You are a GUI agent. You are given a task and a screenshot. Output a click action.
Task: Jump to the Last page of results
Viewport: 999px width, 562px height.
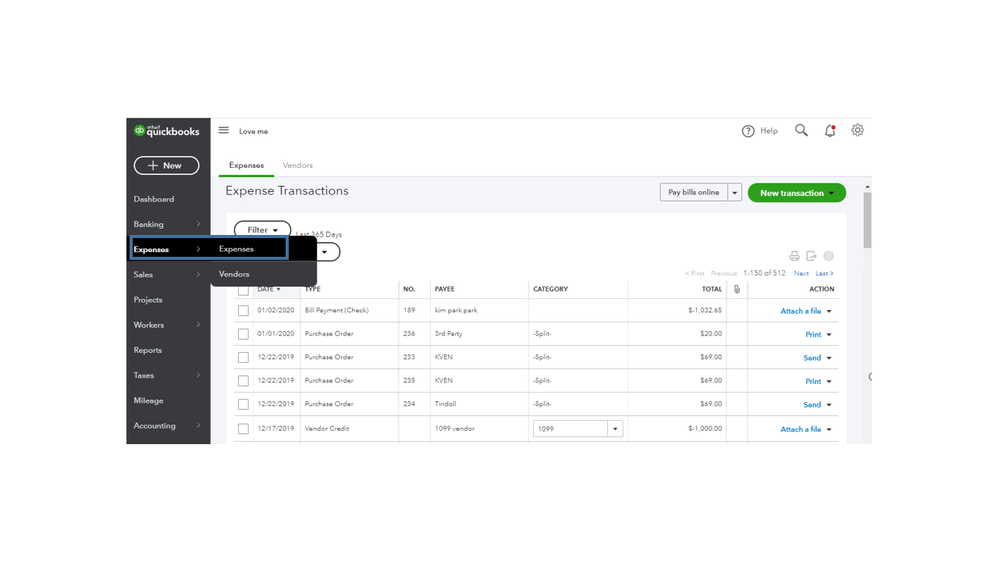click(824, 274)
